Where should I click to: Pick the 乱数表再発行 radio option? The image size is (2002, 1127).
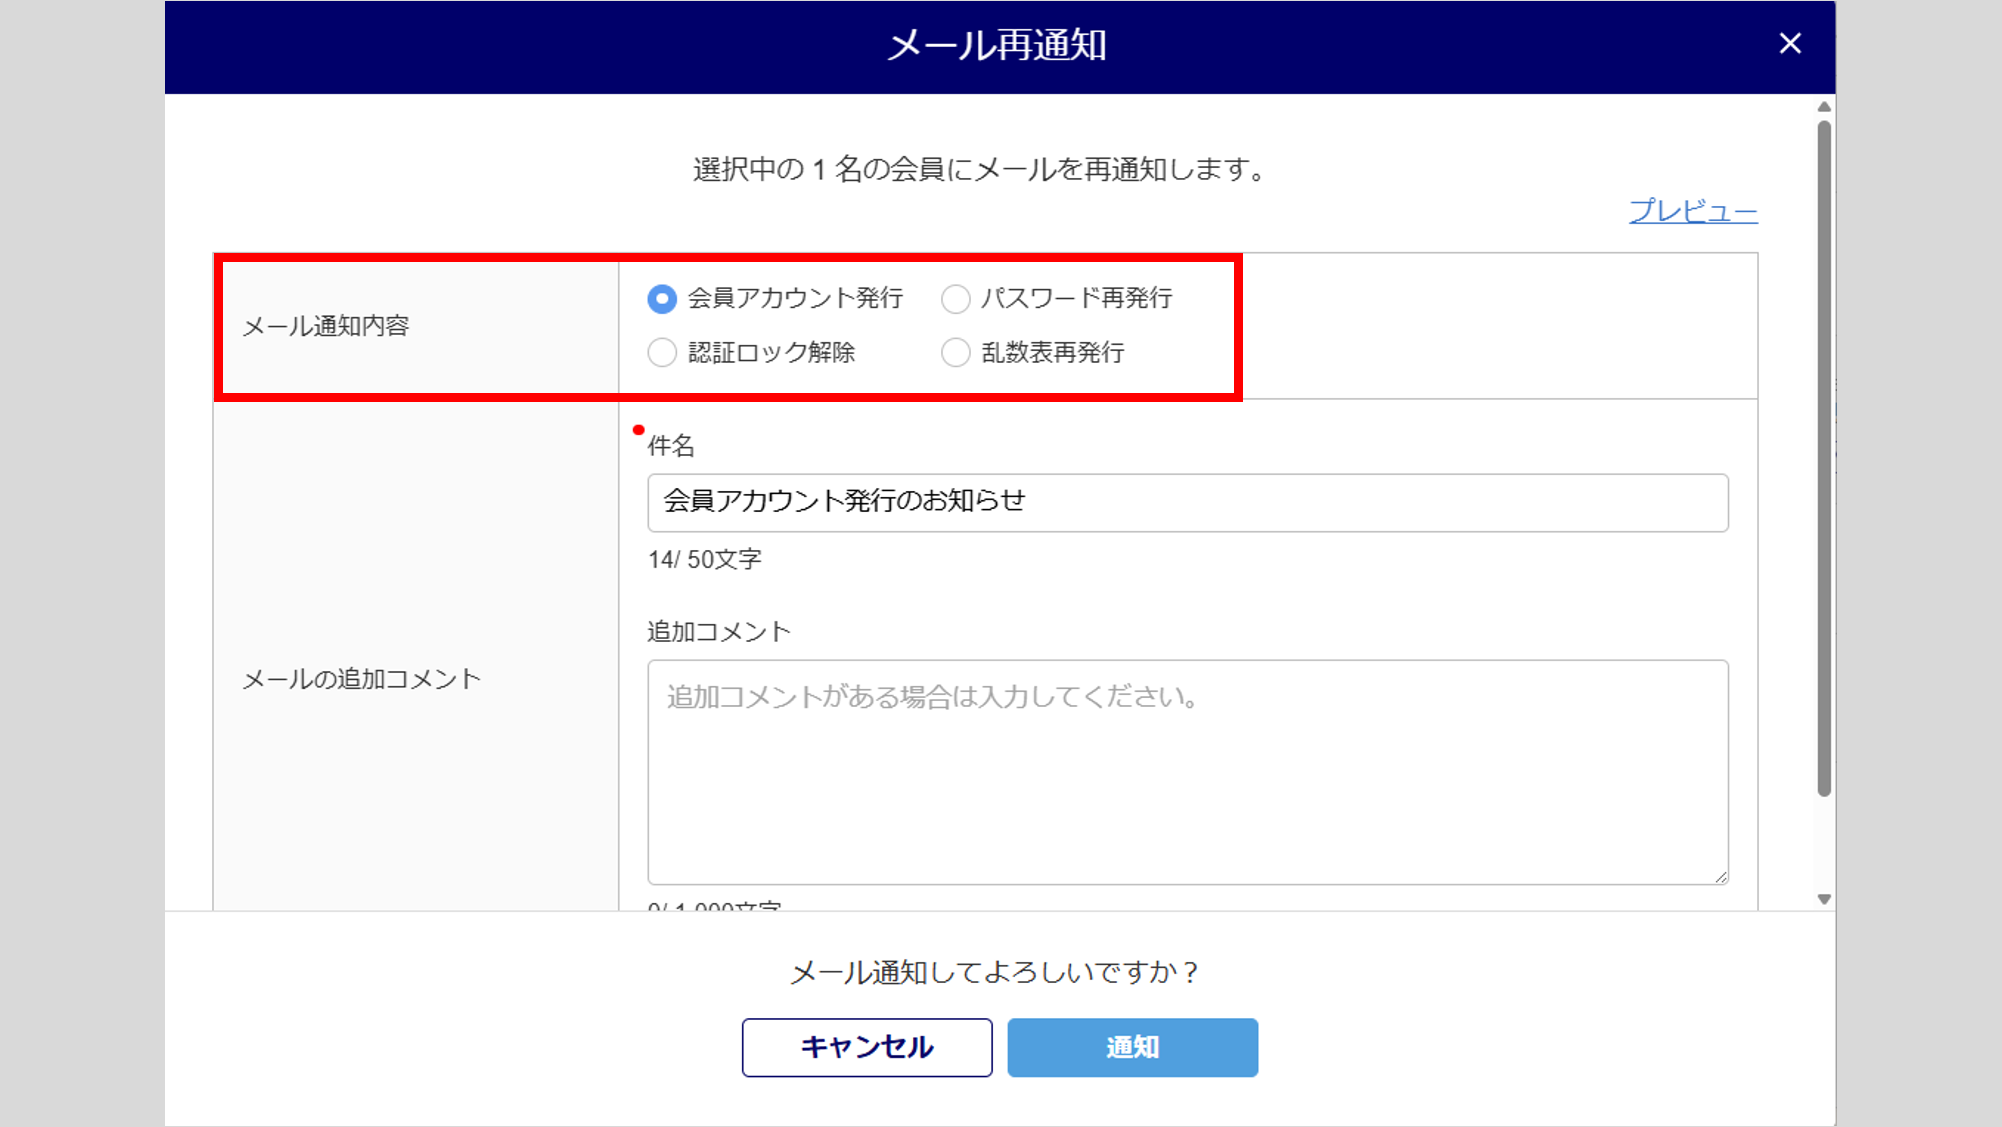956,353
